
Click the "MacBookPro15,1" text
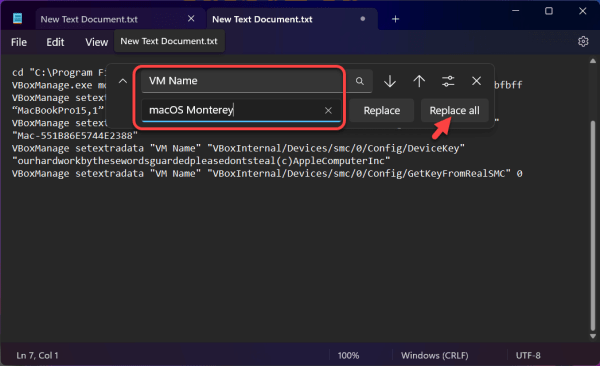[x=57, y=111]
